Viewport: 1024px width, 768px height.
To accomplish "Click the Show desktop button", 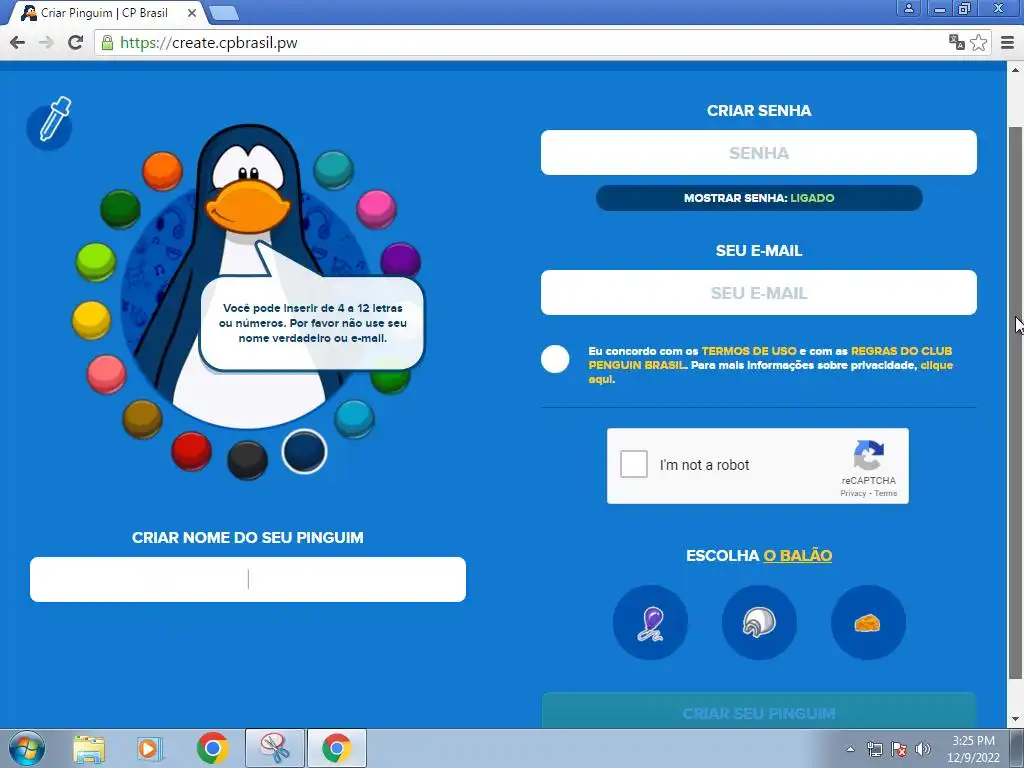I will click(1017, 748).
